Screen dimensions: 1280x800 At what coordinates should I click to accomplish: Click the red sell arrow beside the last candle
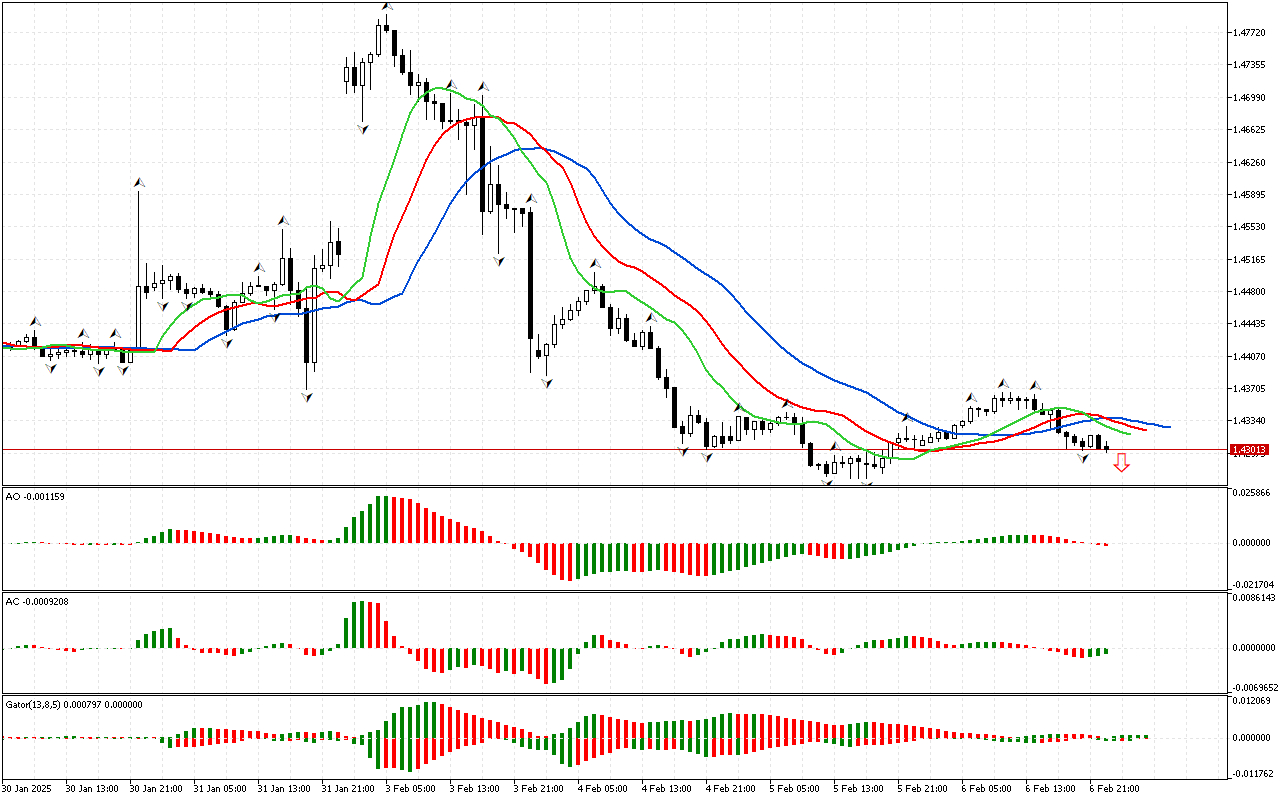click(x=1122, y=462)
